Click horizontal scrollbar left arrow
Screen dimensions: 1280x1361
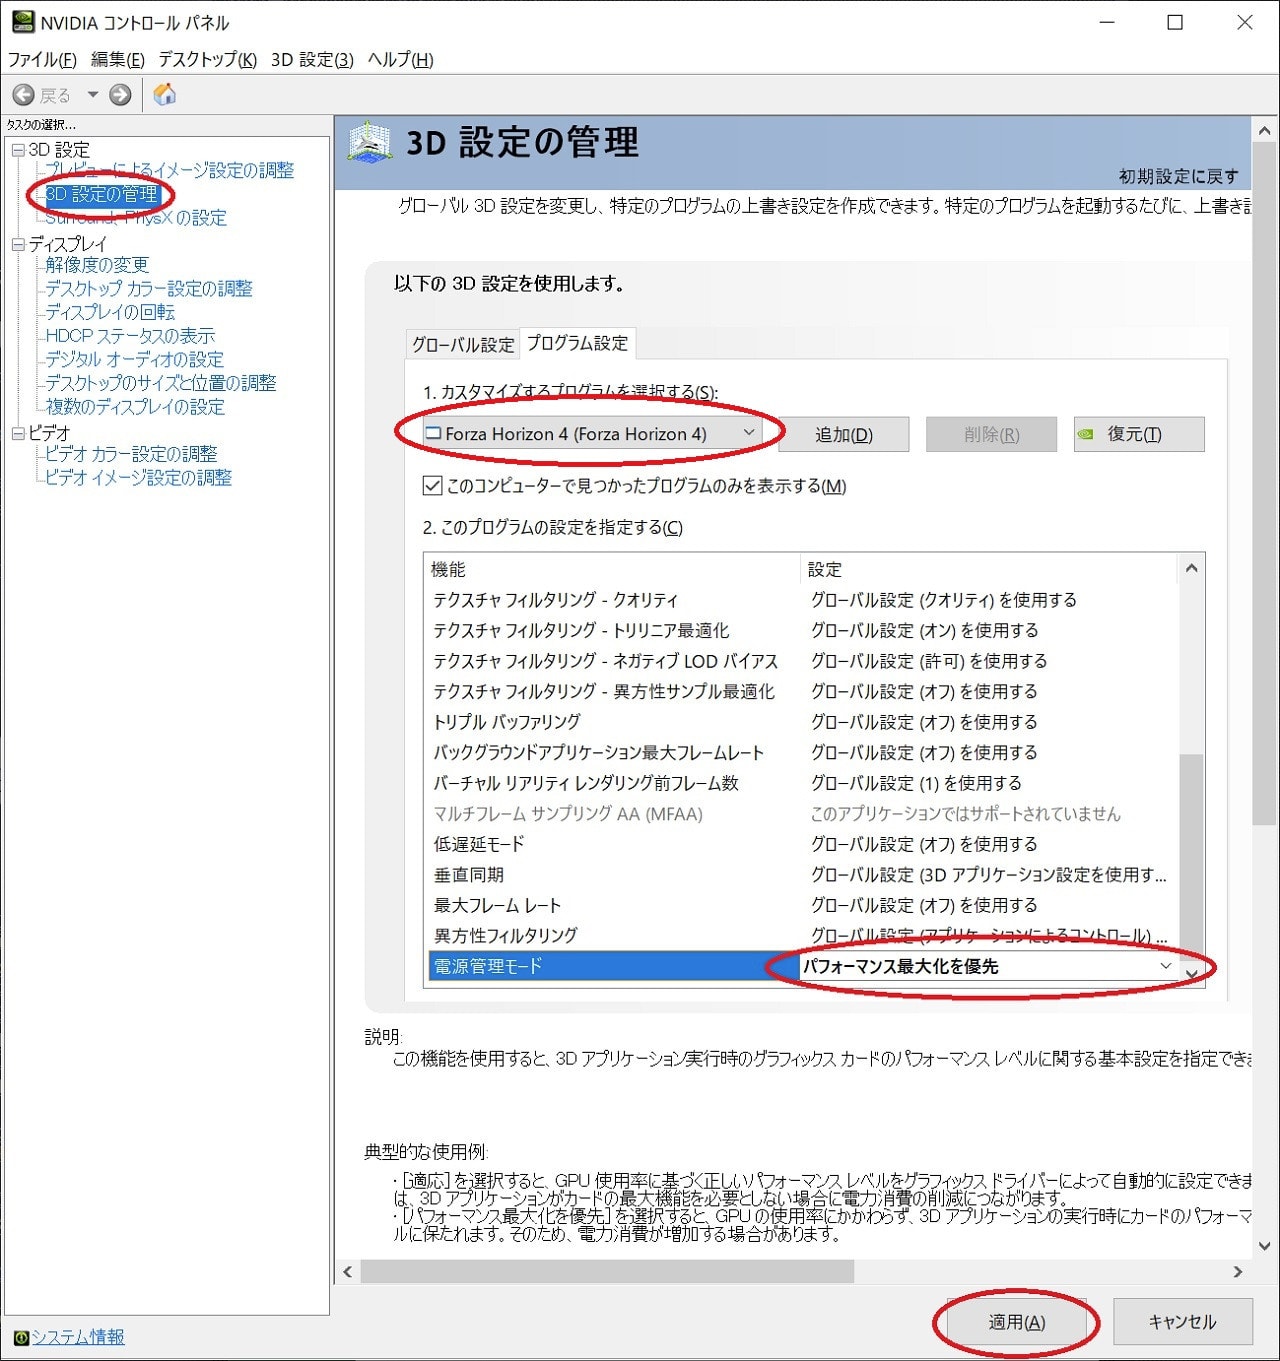click(x=348, y=1272)
